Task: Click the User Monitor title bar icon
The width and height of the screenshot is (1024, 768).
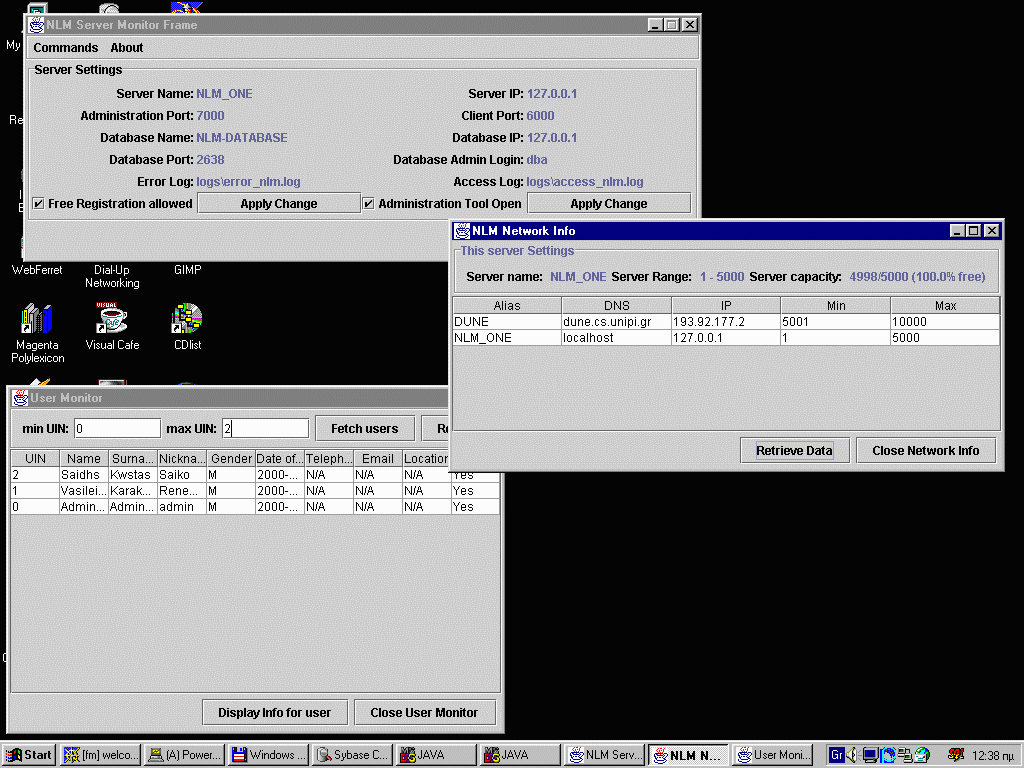Action: click(x=20, y=398)
